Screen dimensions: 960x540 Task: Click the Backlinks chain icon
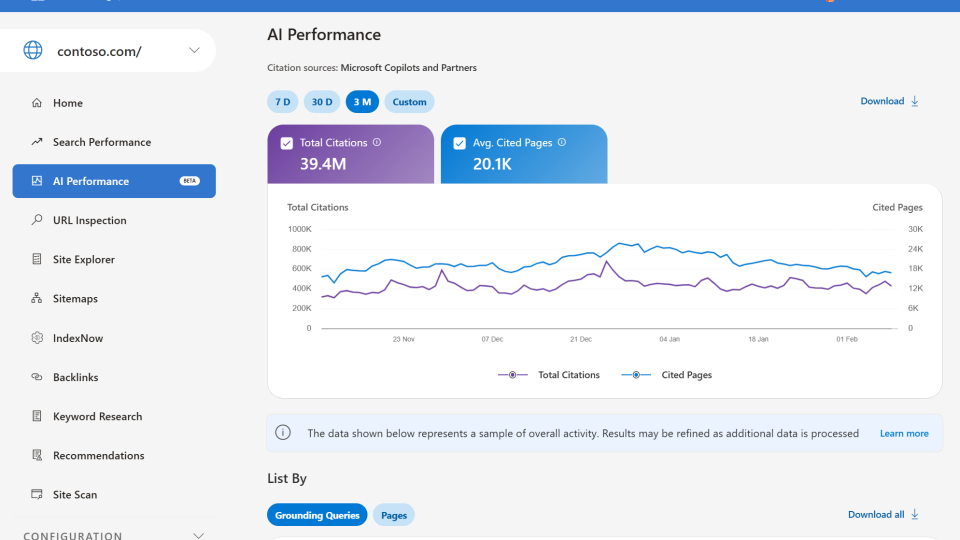37,377
